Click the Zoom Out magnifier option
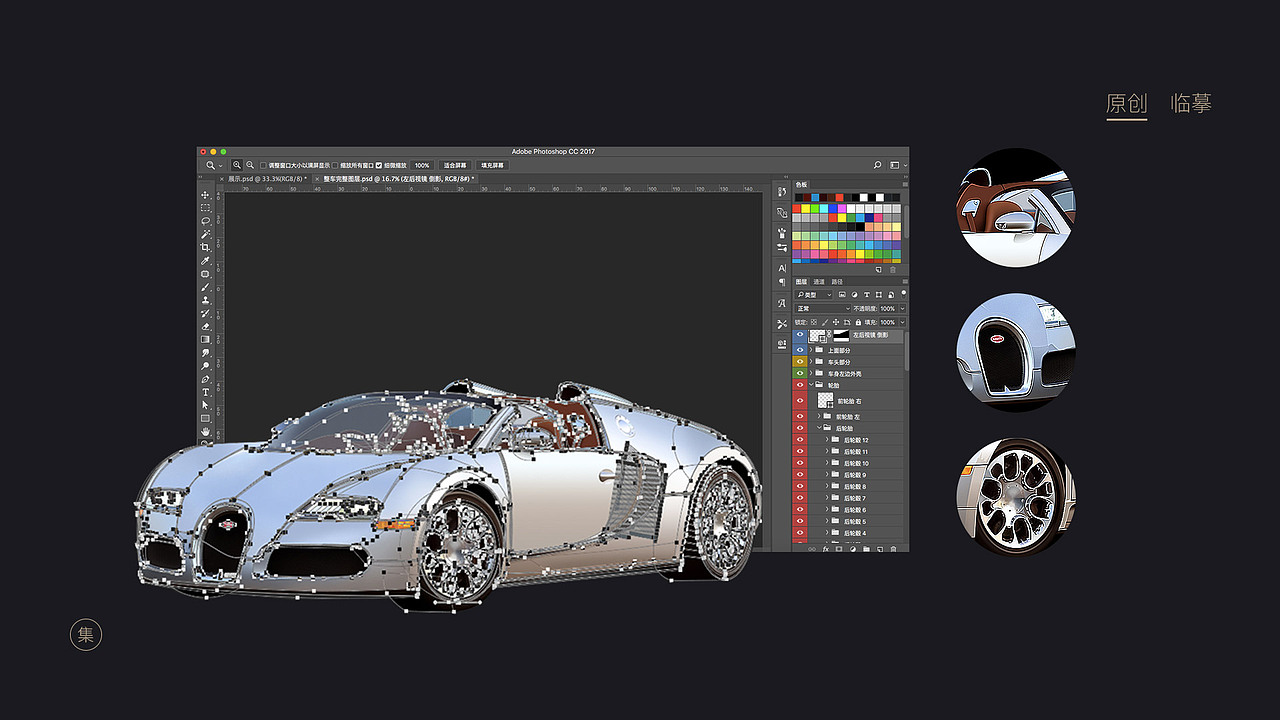Screen dimensions: 1280x720 click(250, 165)
